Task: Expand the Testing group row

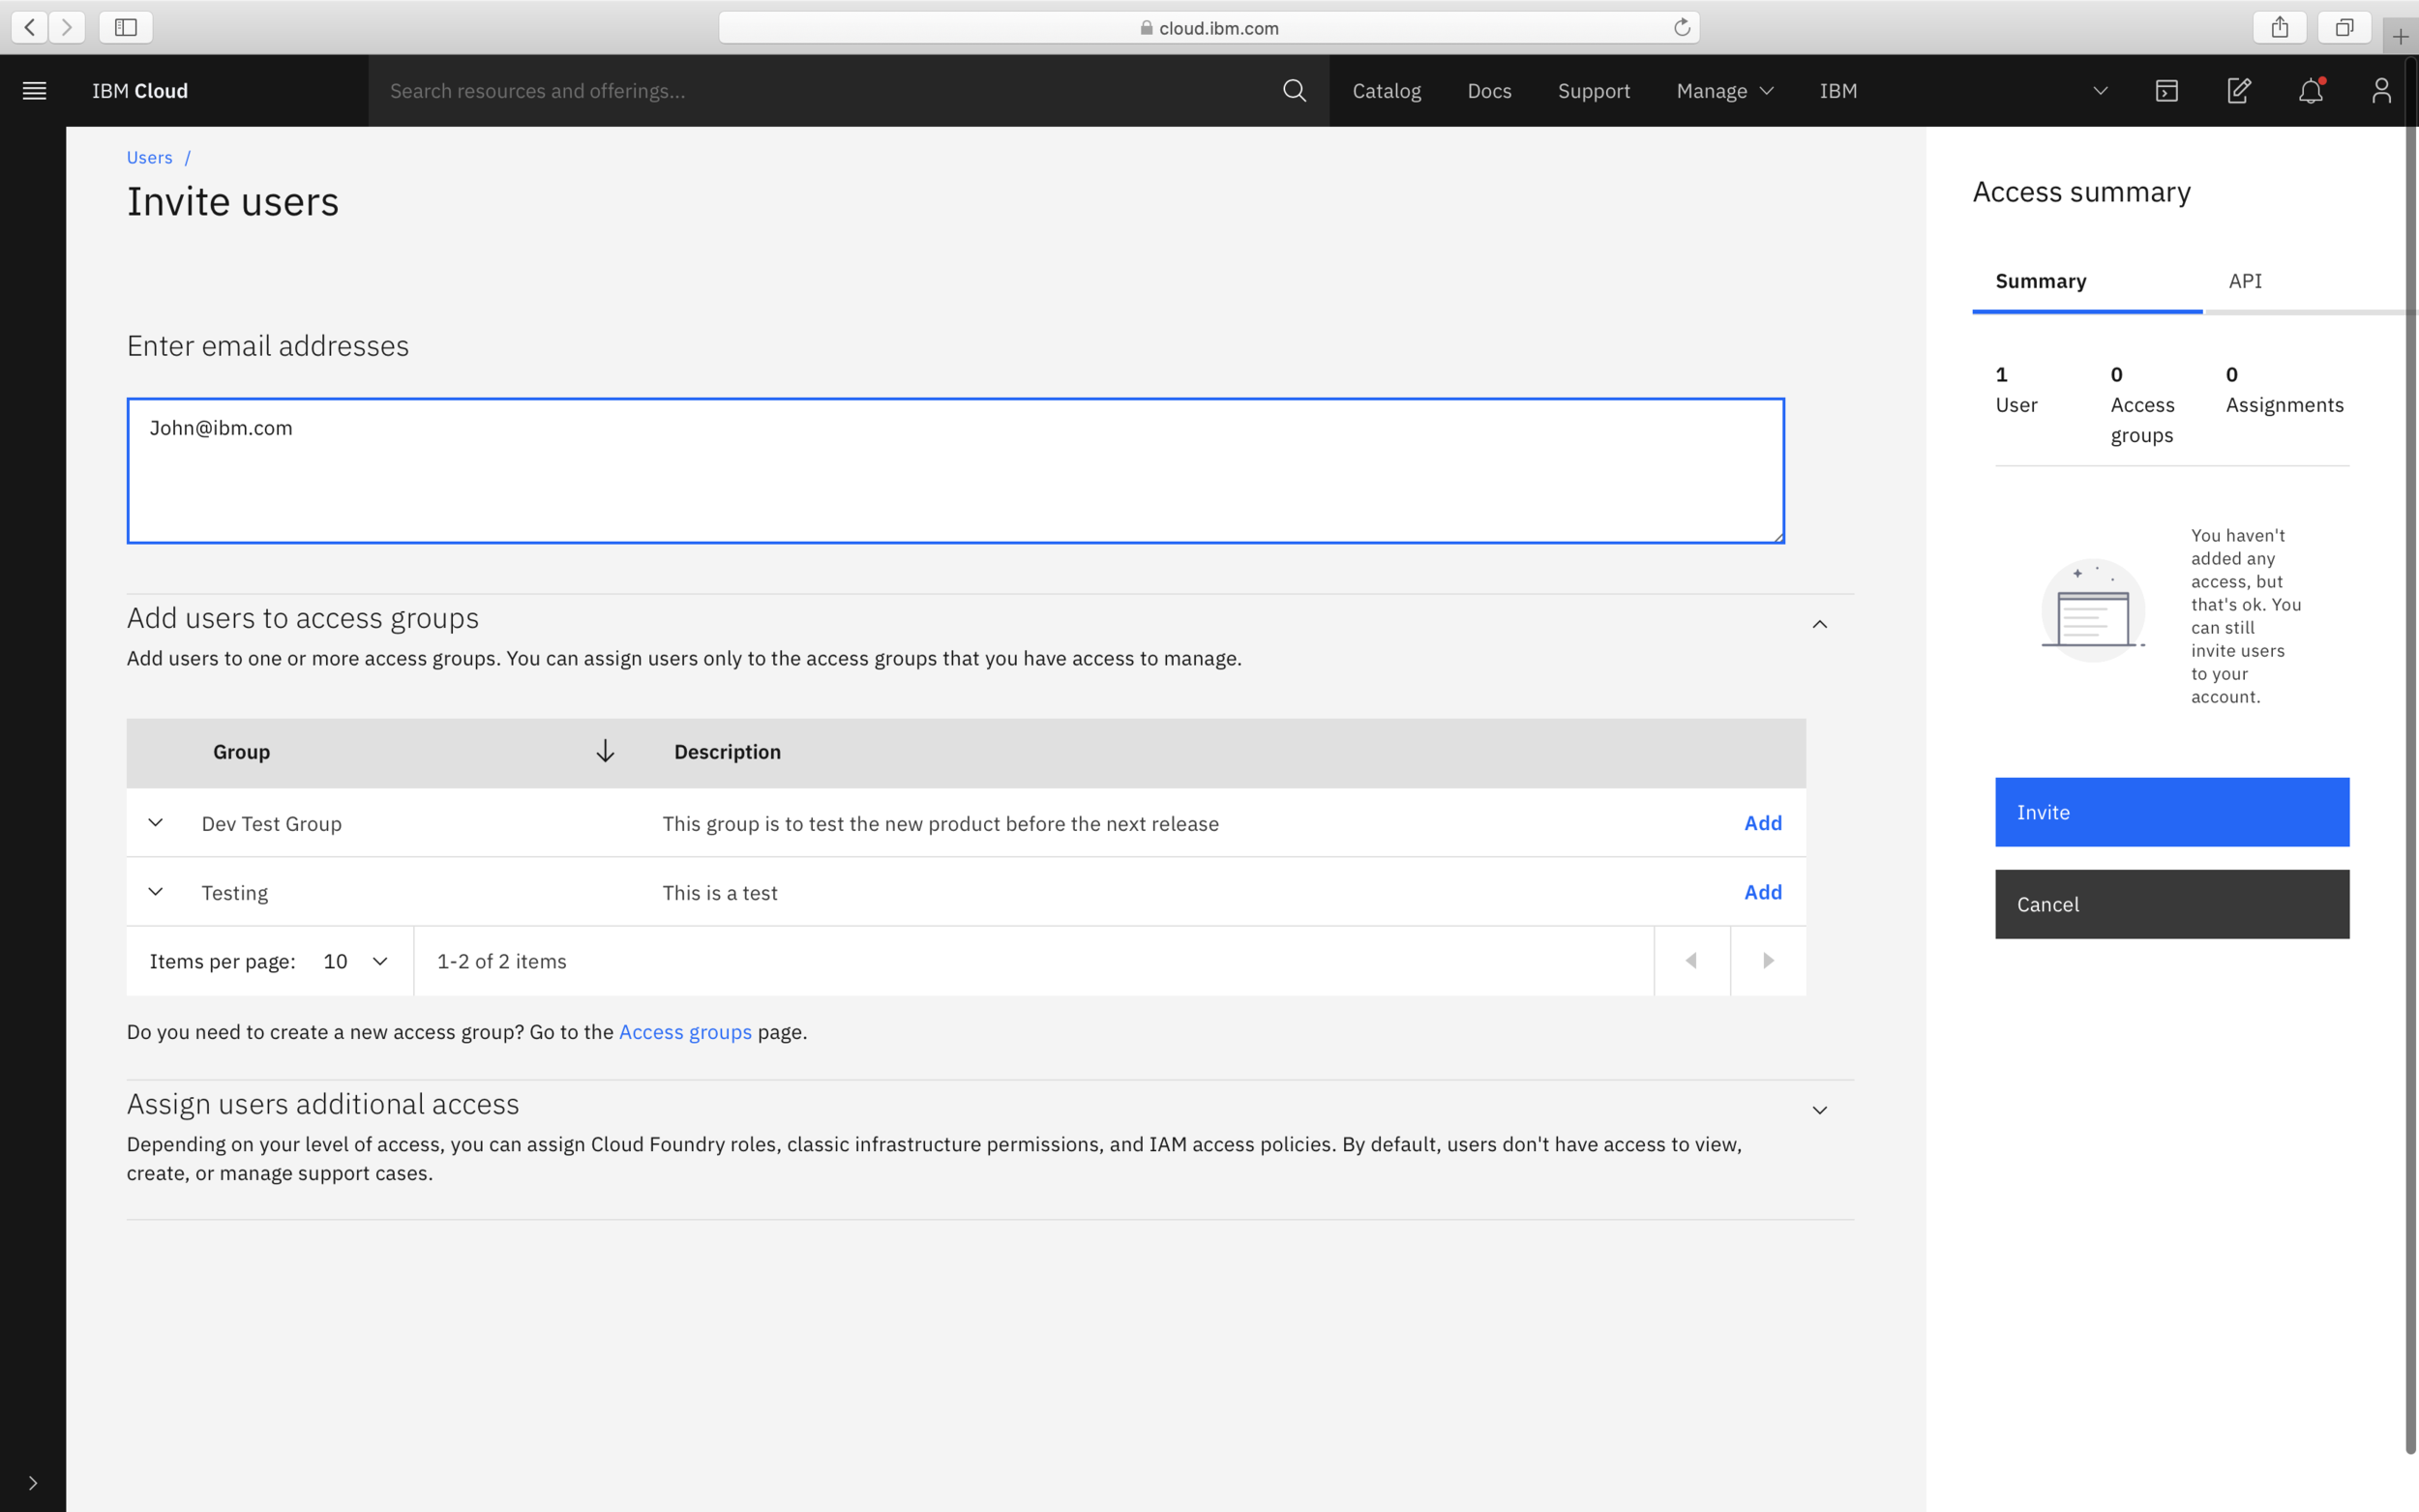Action: [156, 892]
